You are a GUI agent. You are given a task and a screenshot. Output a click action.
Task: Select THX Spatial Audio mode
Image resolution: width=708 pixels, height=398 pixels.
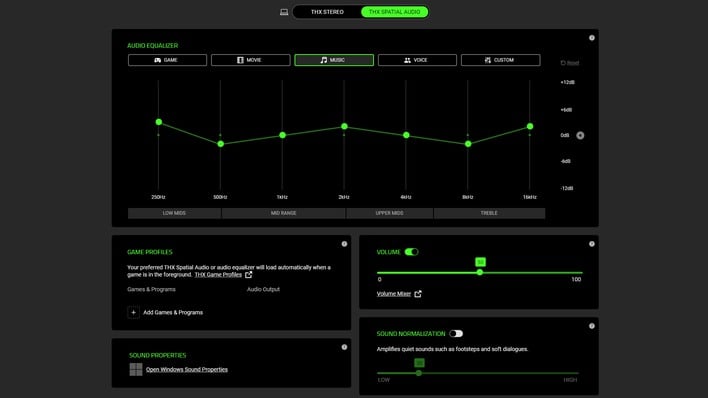(394, 12)
